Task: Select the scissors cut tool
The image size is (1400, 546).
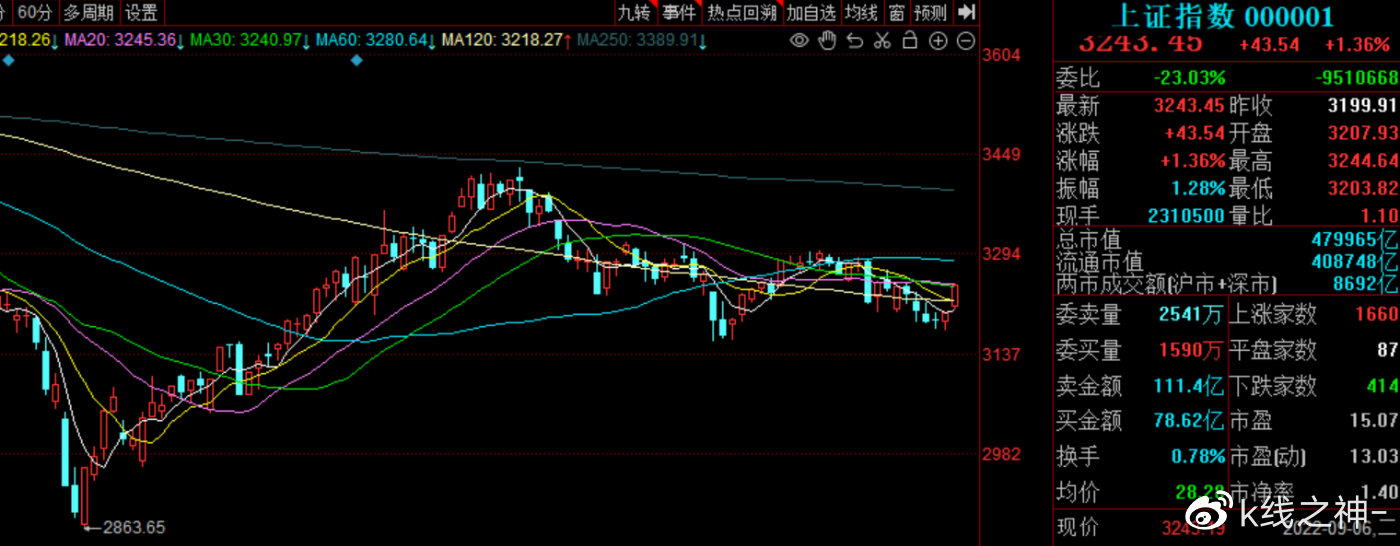Action: [x=882, y=40]
